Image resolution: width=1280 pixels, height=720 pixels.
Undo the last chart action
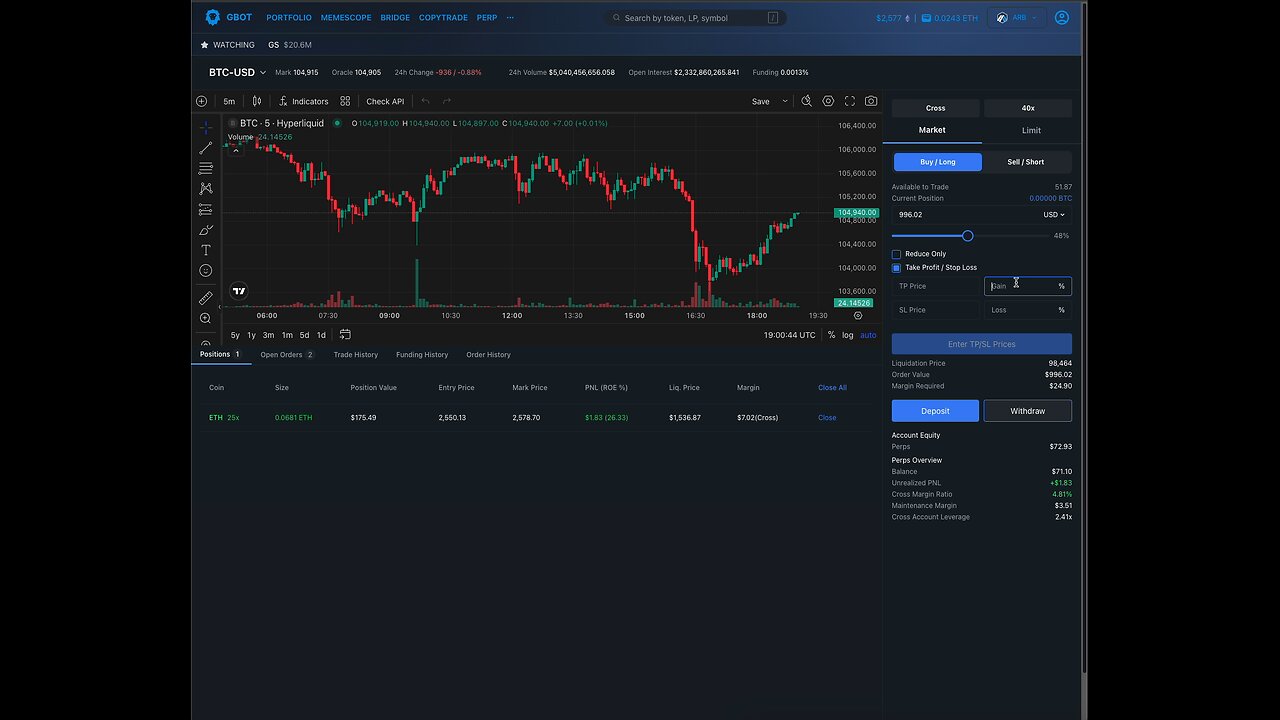[425, 101]
